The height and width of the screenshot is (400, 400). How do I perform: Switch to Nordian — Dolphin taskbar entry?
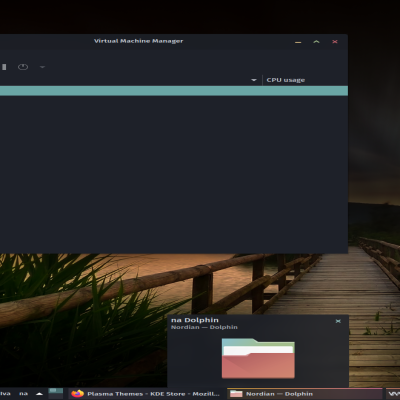click(305, 394)
